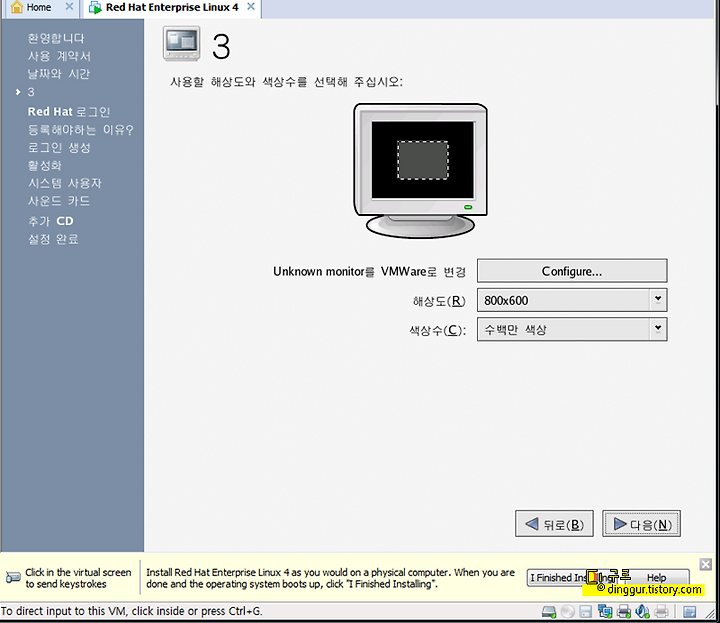The image size is (720, 623).
Task: Select 시스템 사용자 in the sidebar
Action: (x=65, y=183)
